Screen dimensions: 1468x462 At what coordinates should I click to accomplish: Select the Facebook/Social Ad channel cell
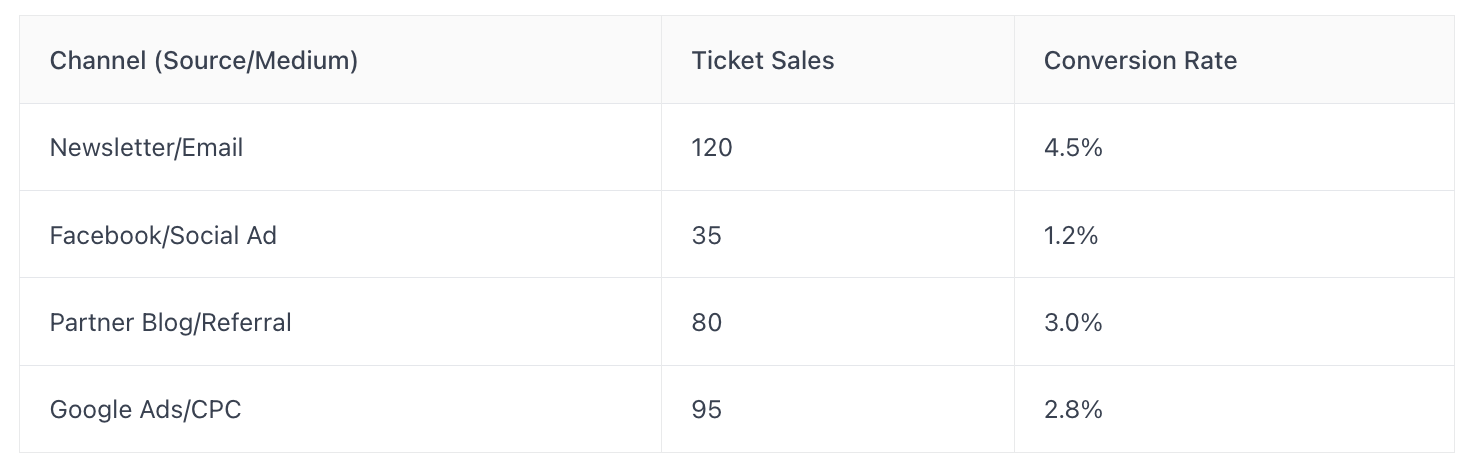coord(340,235)
